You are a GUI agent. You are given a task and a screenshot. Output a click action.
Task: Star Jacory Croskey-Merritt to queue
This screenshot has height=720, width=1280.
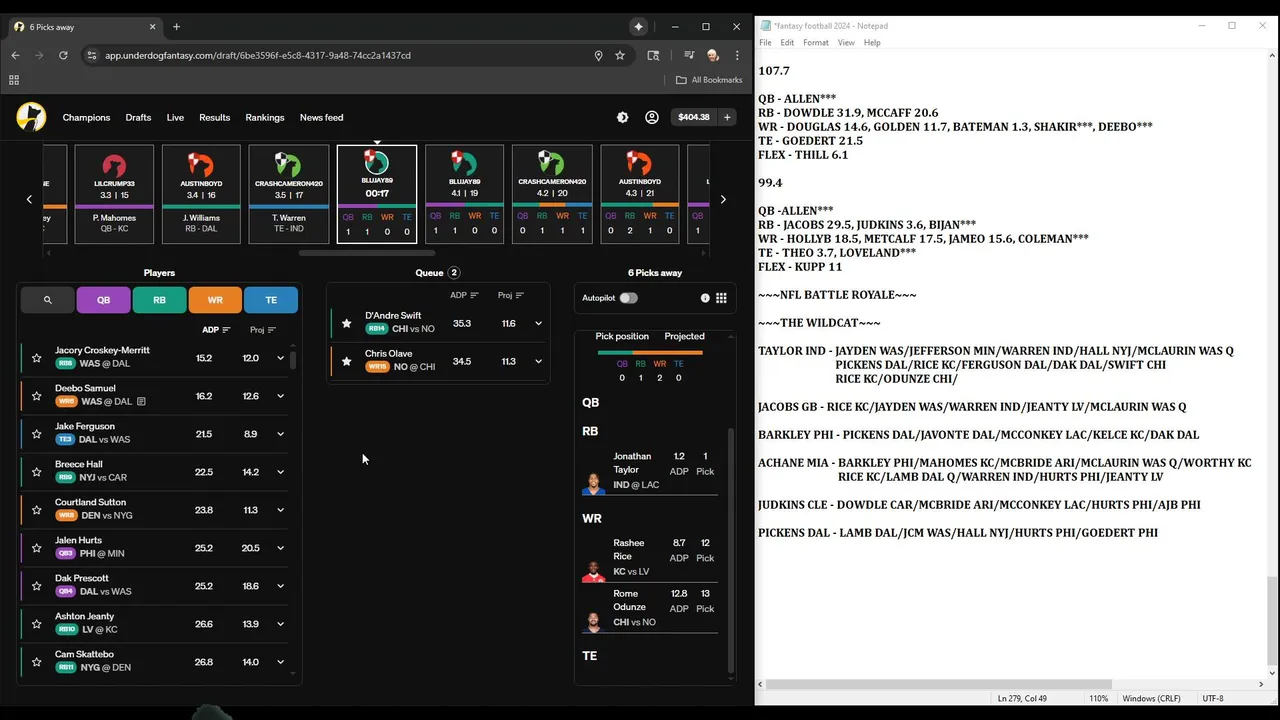(x=37, y=358)
